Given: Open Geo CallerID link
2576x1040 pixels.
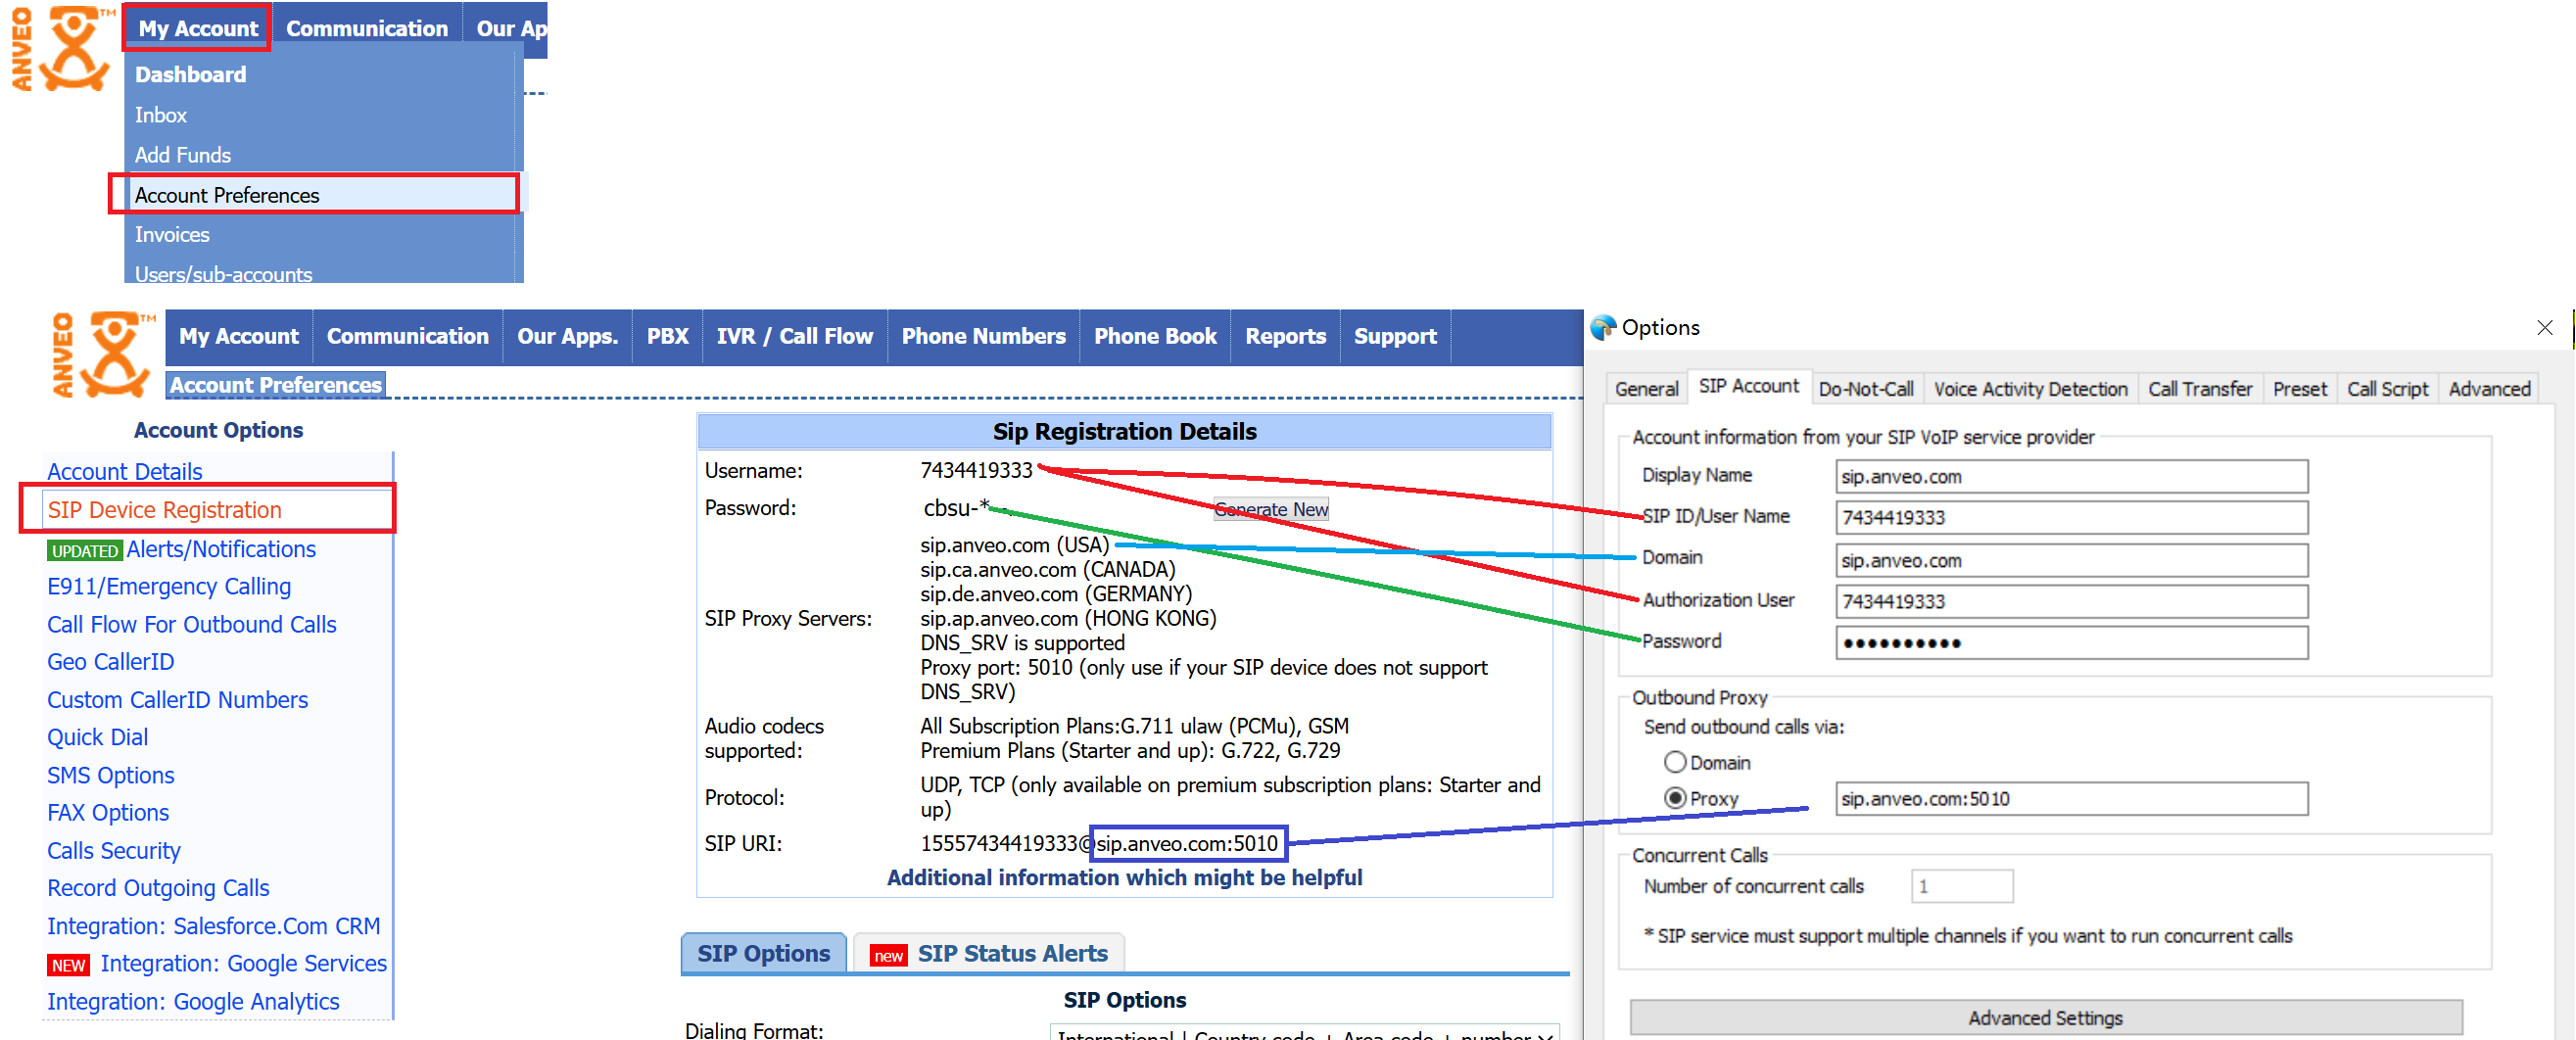Looking at the screenshot, I should pos(111,662).
